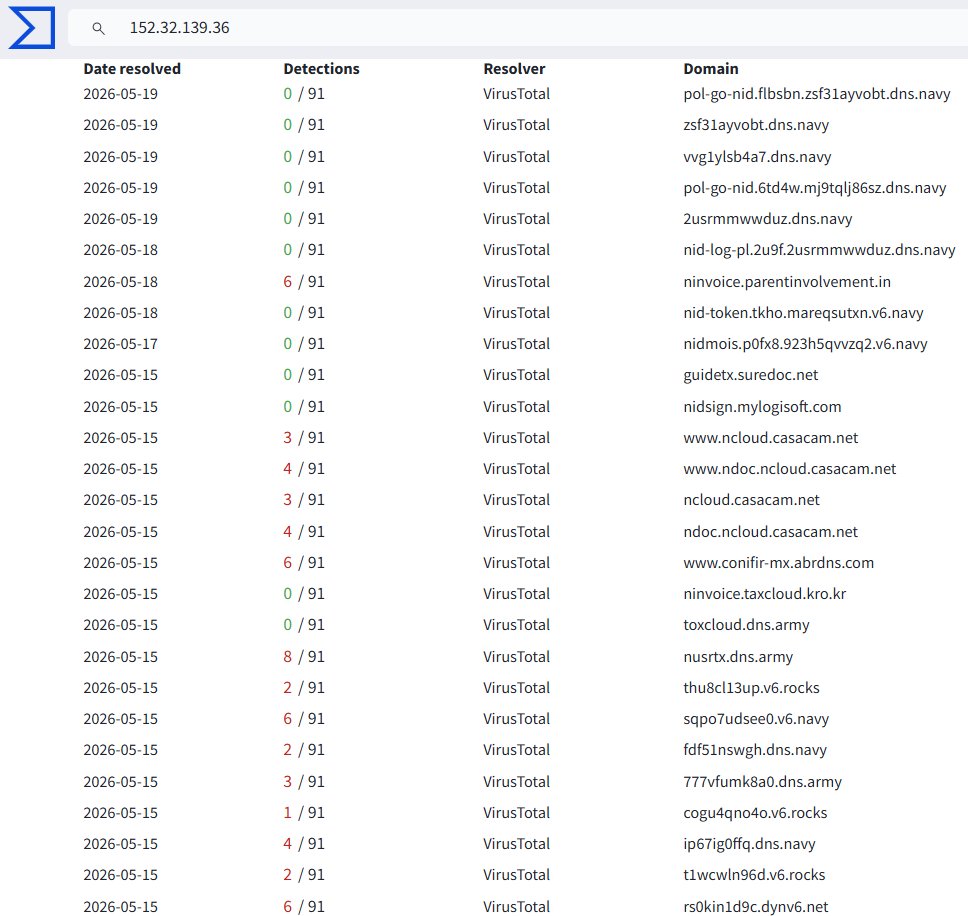Image resolution: width=968 pixels, height=916 pixels.
Task: Select the 6 / 91 detections for www.conifir-mx.abrdns.com
Action: (304, 562)
